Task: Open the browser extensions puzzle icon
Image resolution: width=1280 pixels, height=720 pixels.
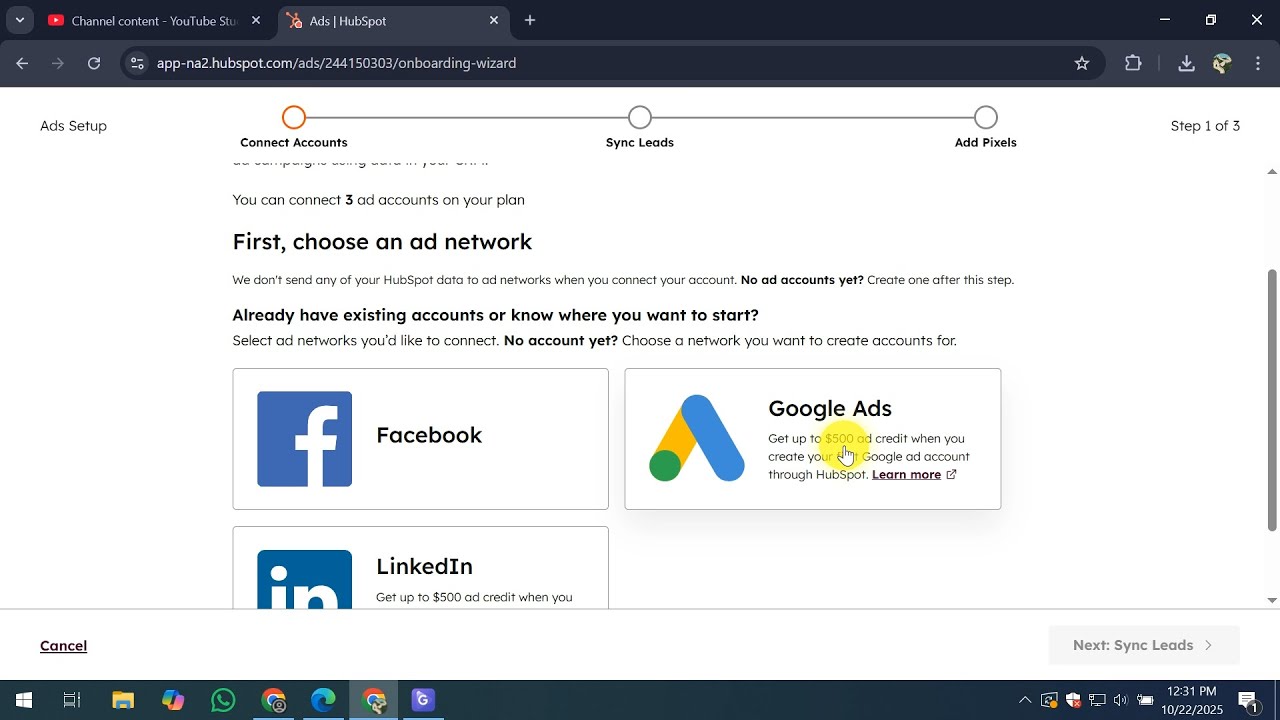Action: pyautogui.click(x=1133, y=63)
